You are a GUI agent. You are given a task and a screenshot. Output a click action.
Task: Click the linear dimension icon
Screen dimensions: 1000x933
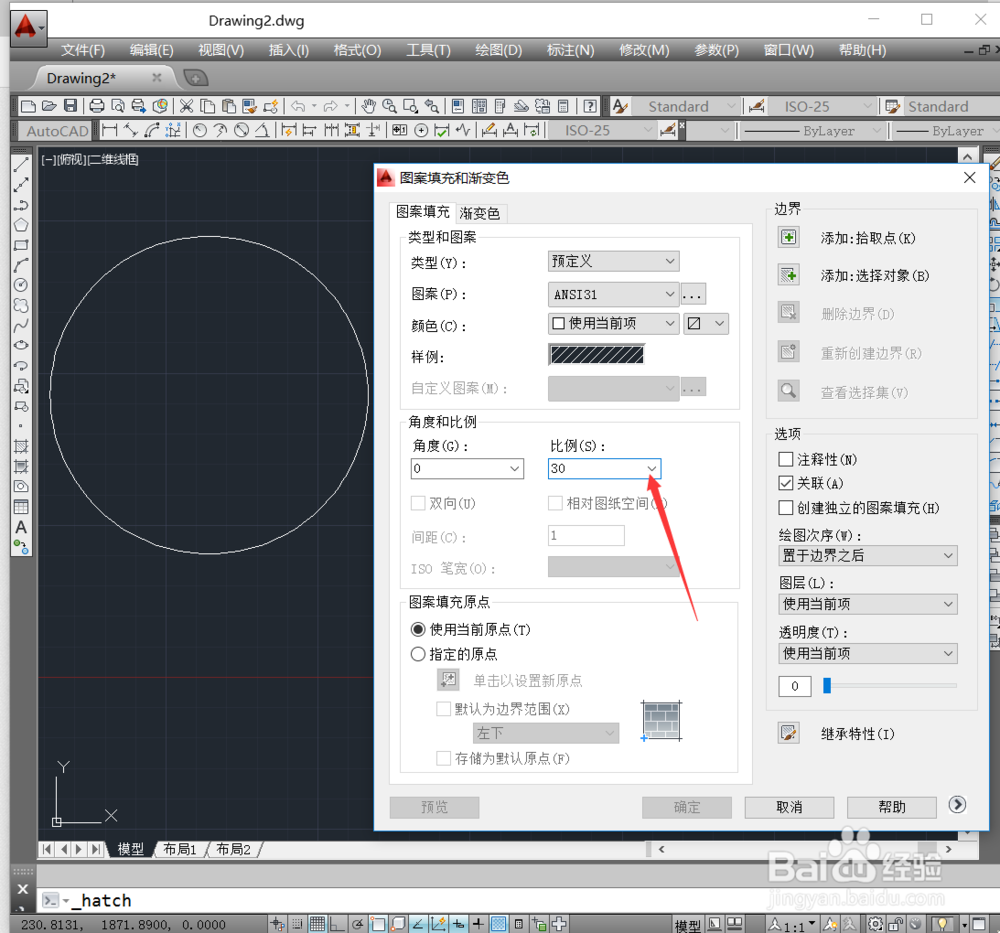point(110,131)
